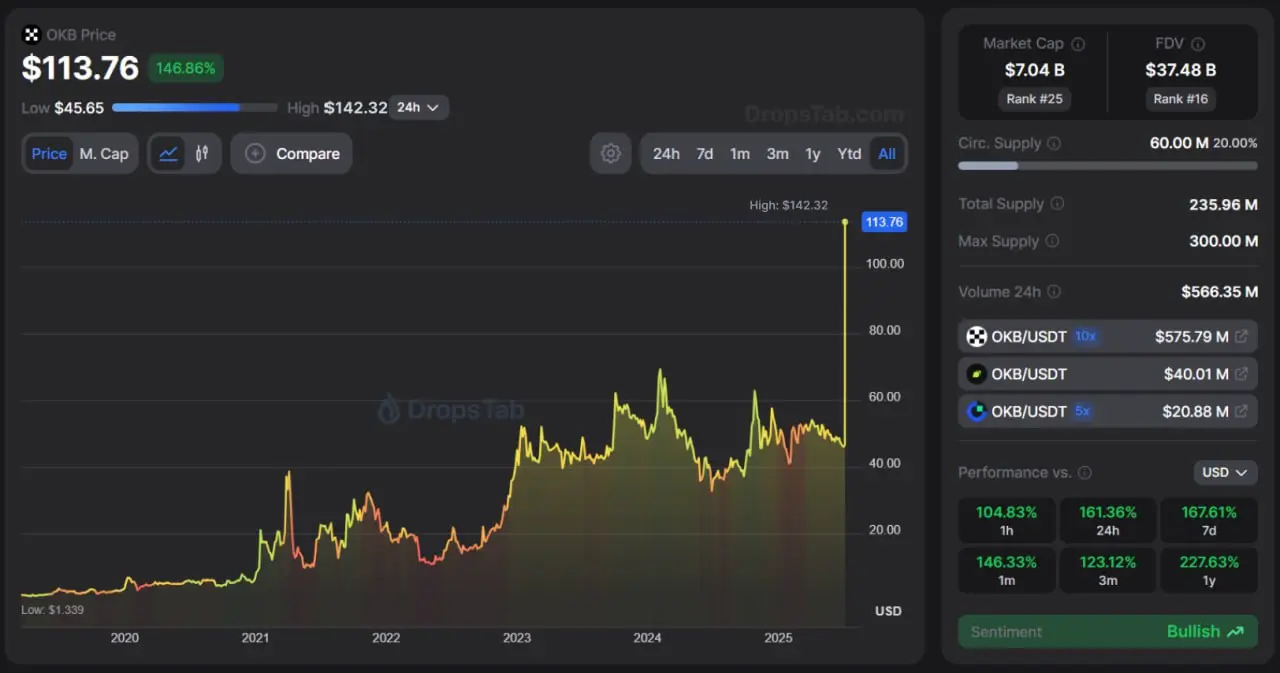1280x673 pixels.
Task: Select the Ytd timeframe tab
Action: 849,154
